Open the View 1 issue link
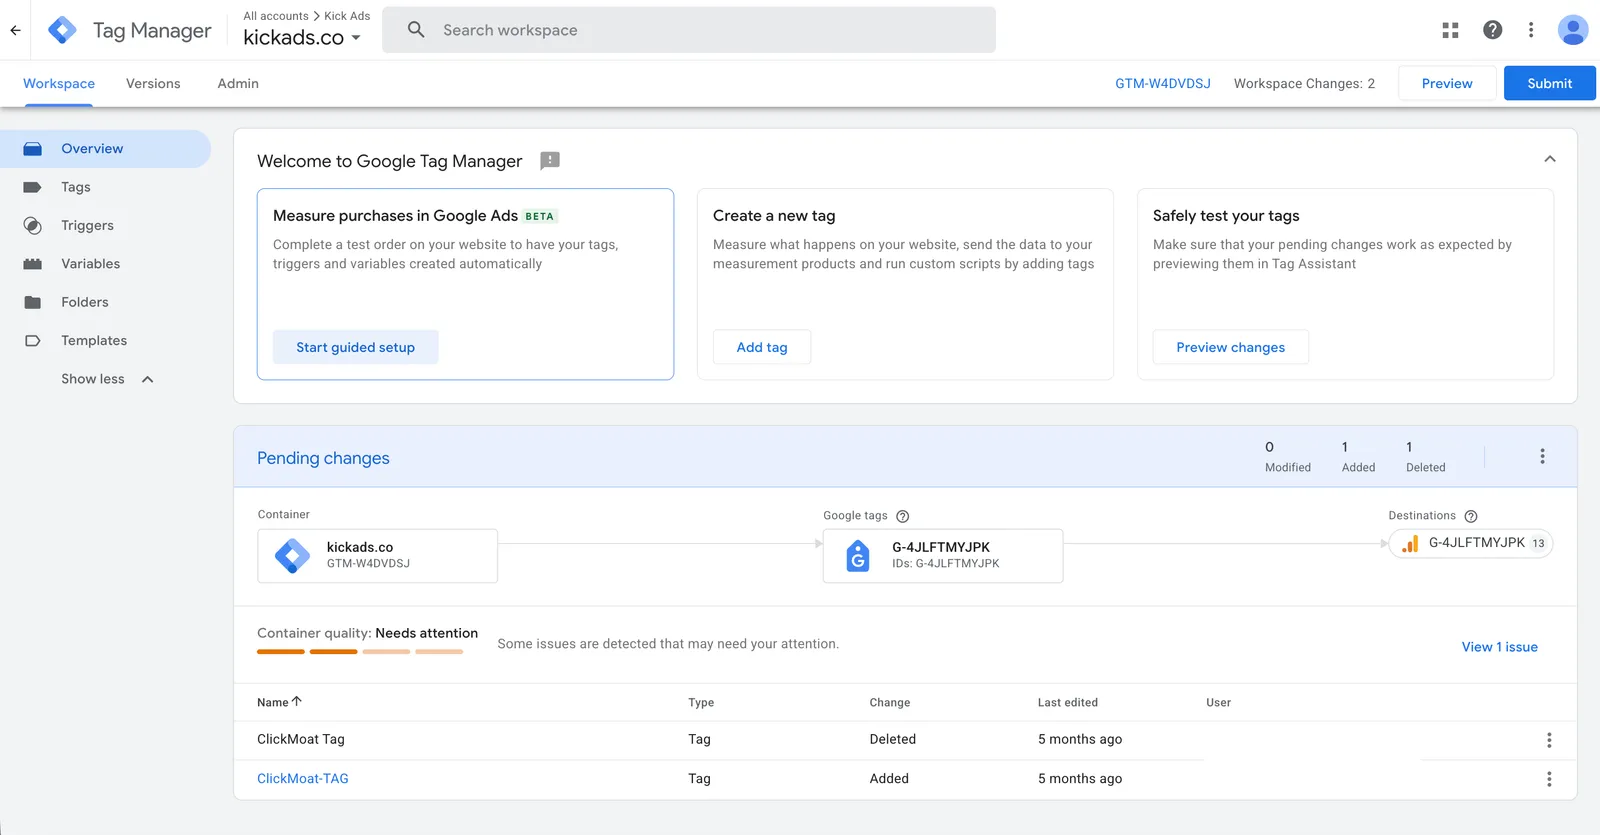The image size is (1600, 835). pyautogui.click(x=1500, y=647)
